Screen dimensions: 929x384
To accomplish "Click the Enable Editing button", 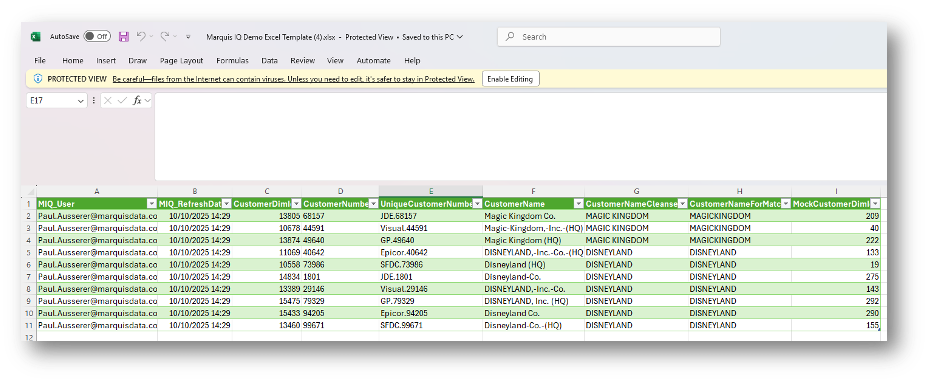I will (x=511, y=79).
